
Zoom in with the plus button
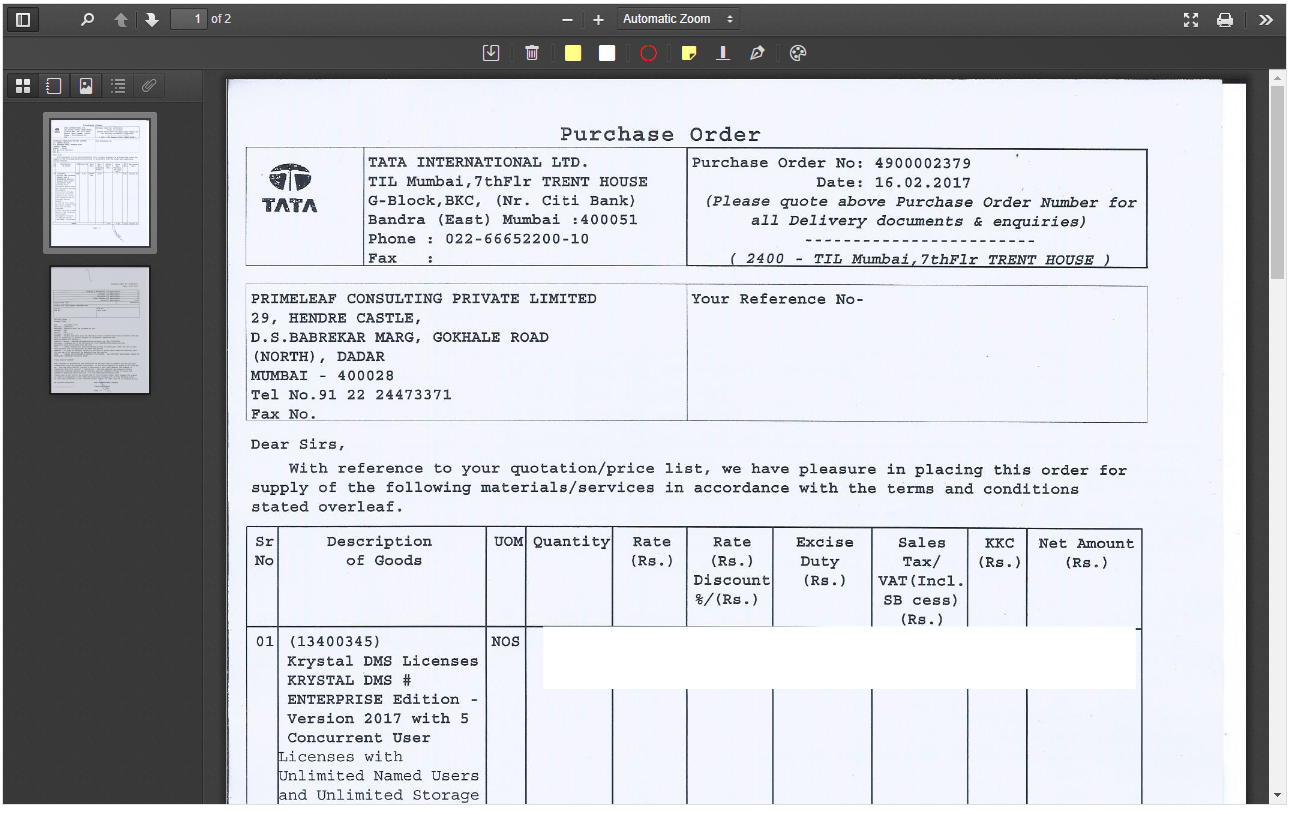[x=598, y=20]
